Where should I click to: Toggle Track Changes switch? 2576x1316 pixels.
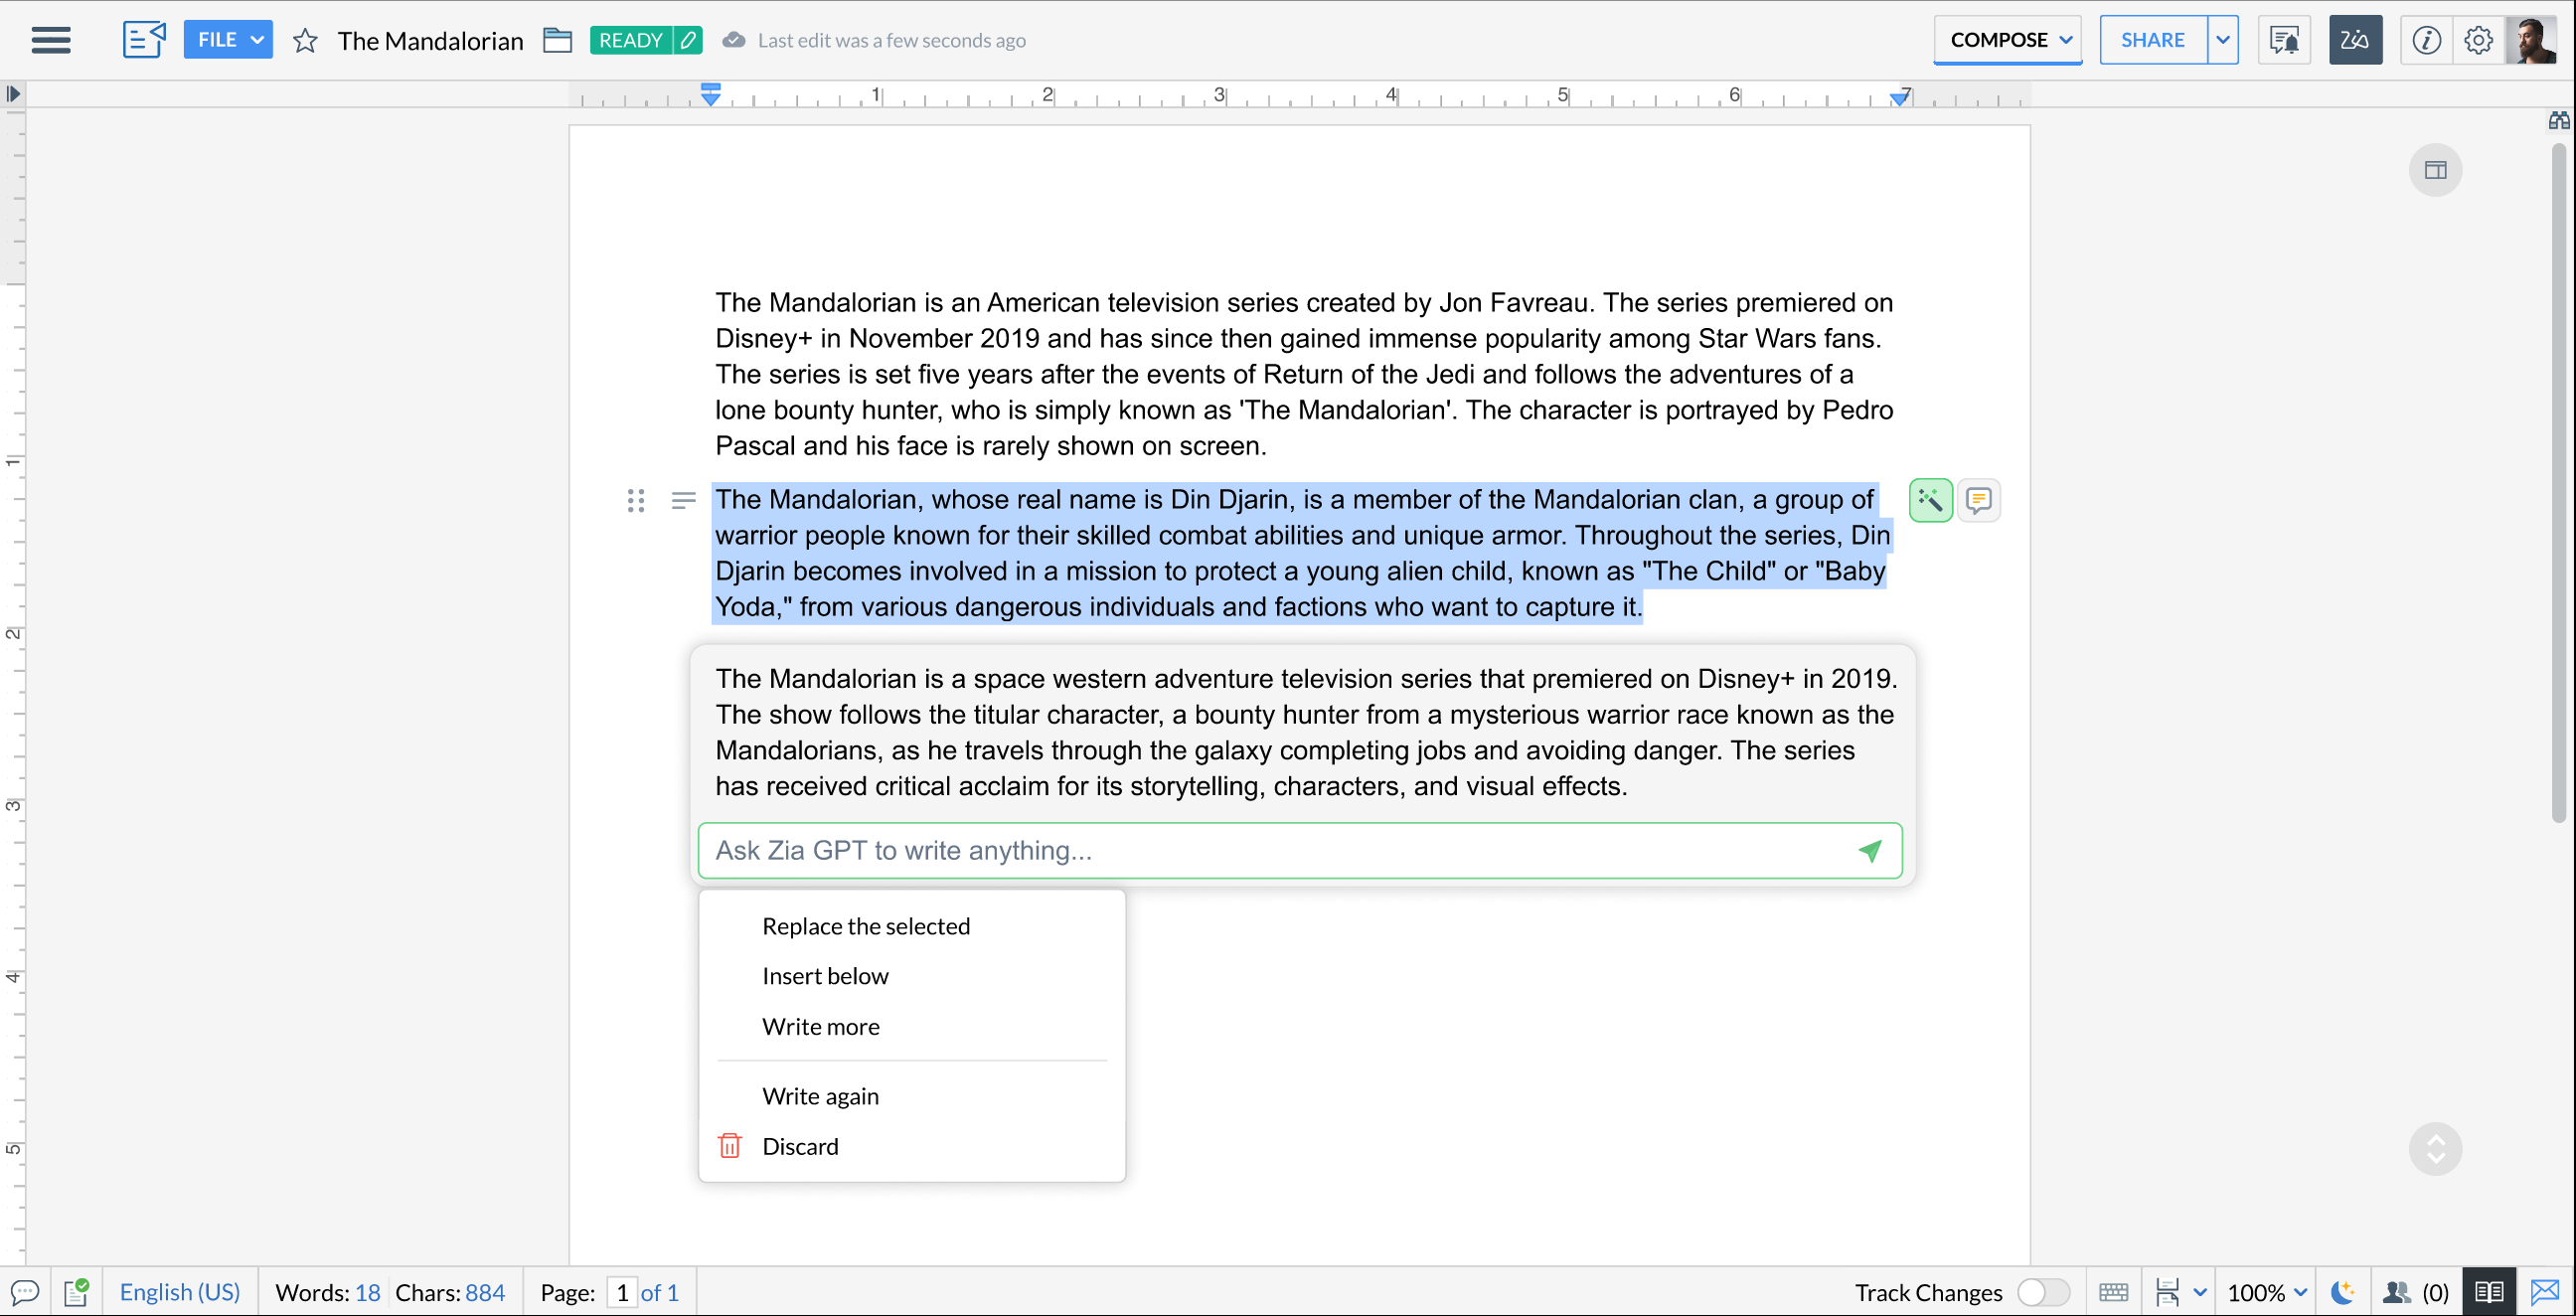tap(2042, 1292)
